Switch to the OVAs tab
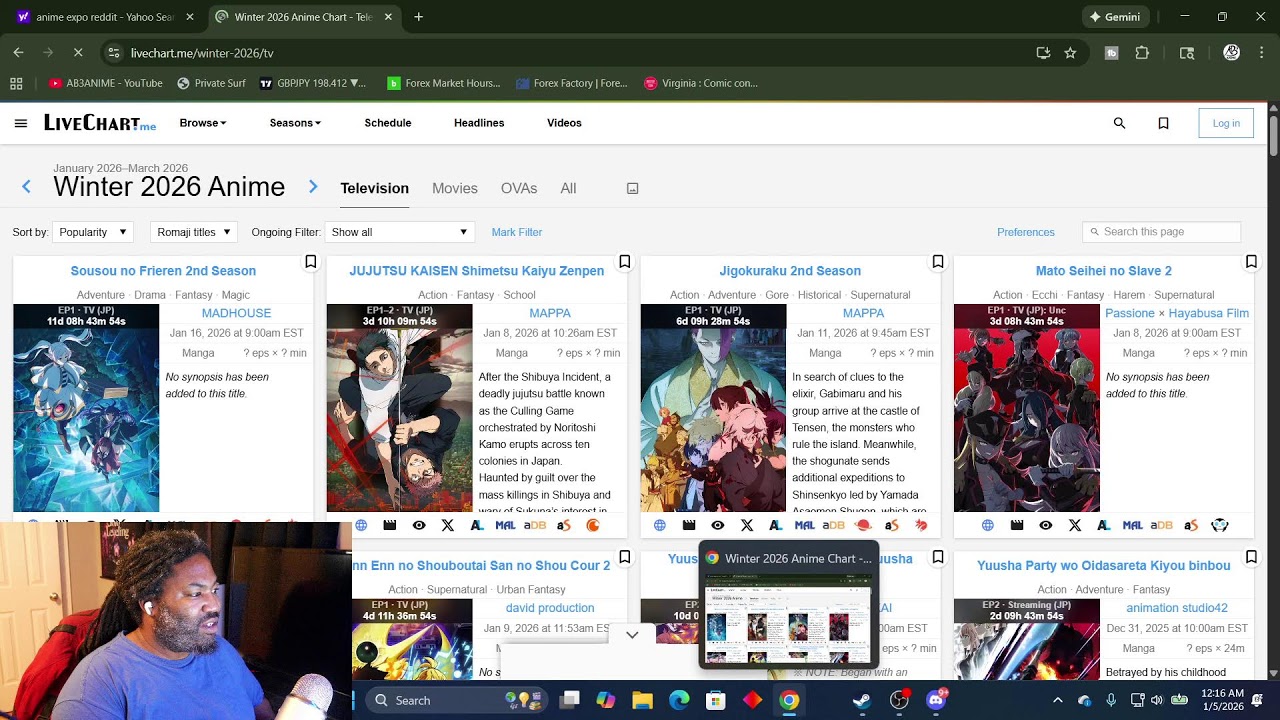The width and height of the screenshot is (1280, 720). pos(519,188)
